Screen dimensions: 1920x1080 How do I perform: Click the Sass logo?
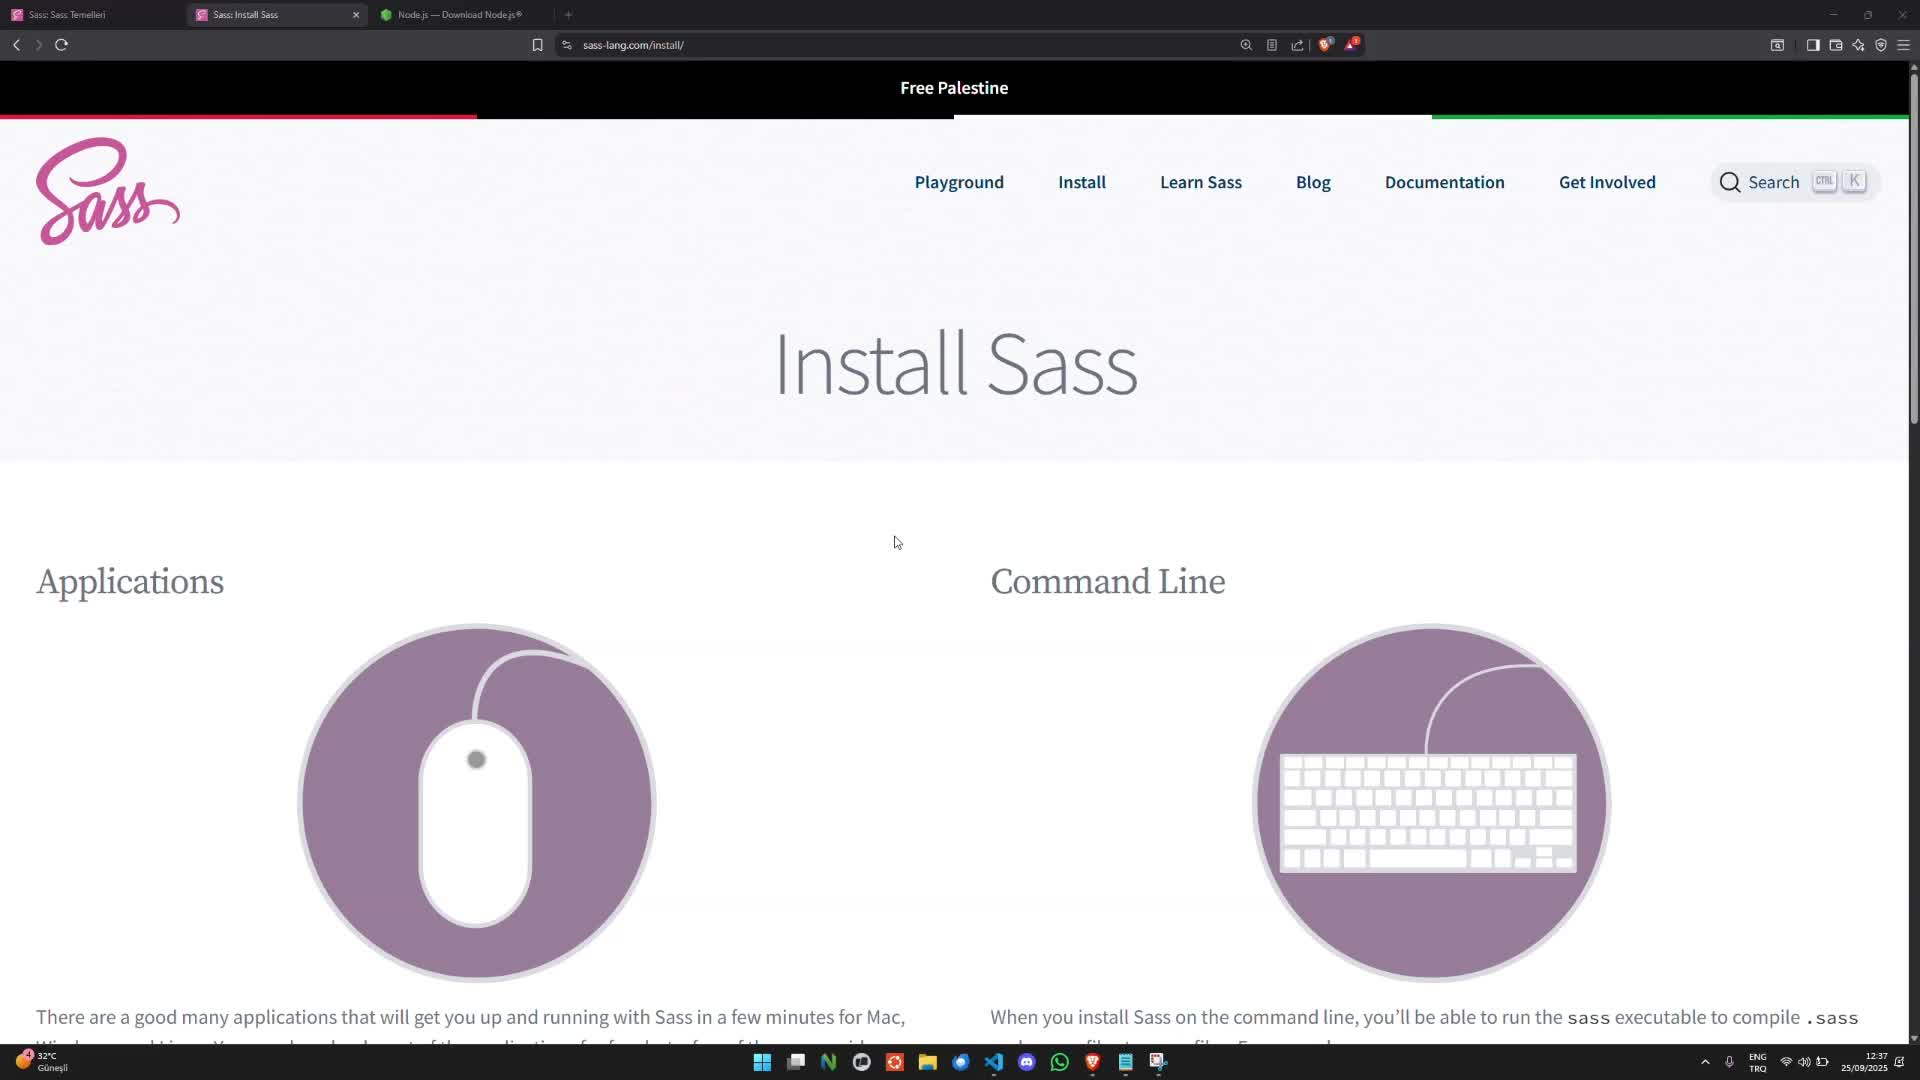click(107, 191)
